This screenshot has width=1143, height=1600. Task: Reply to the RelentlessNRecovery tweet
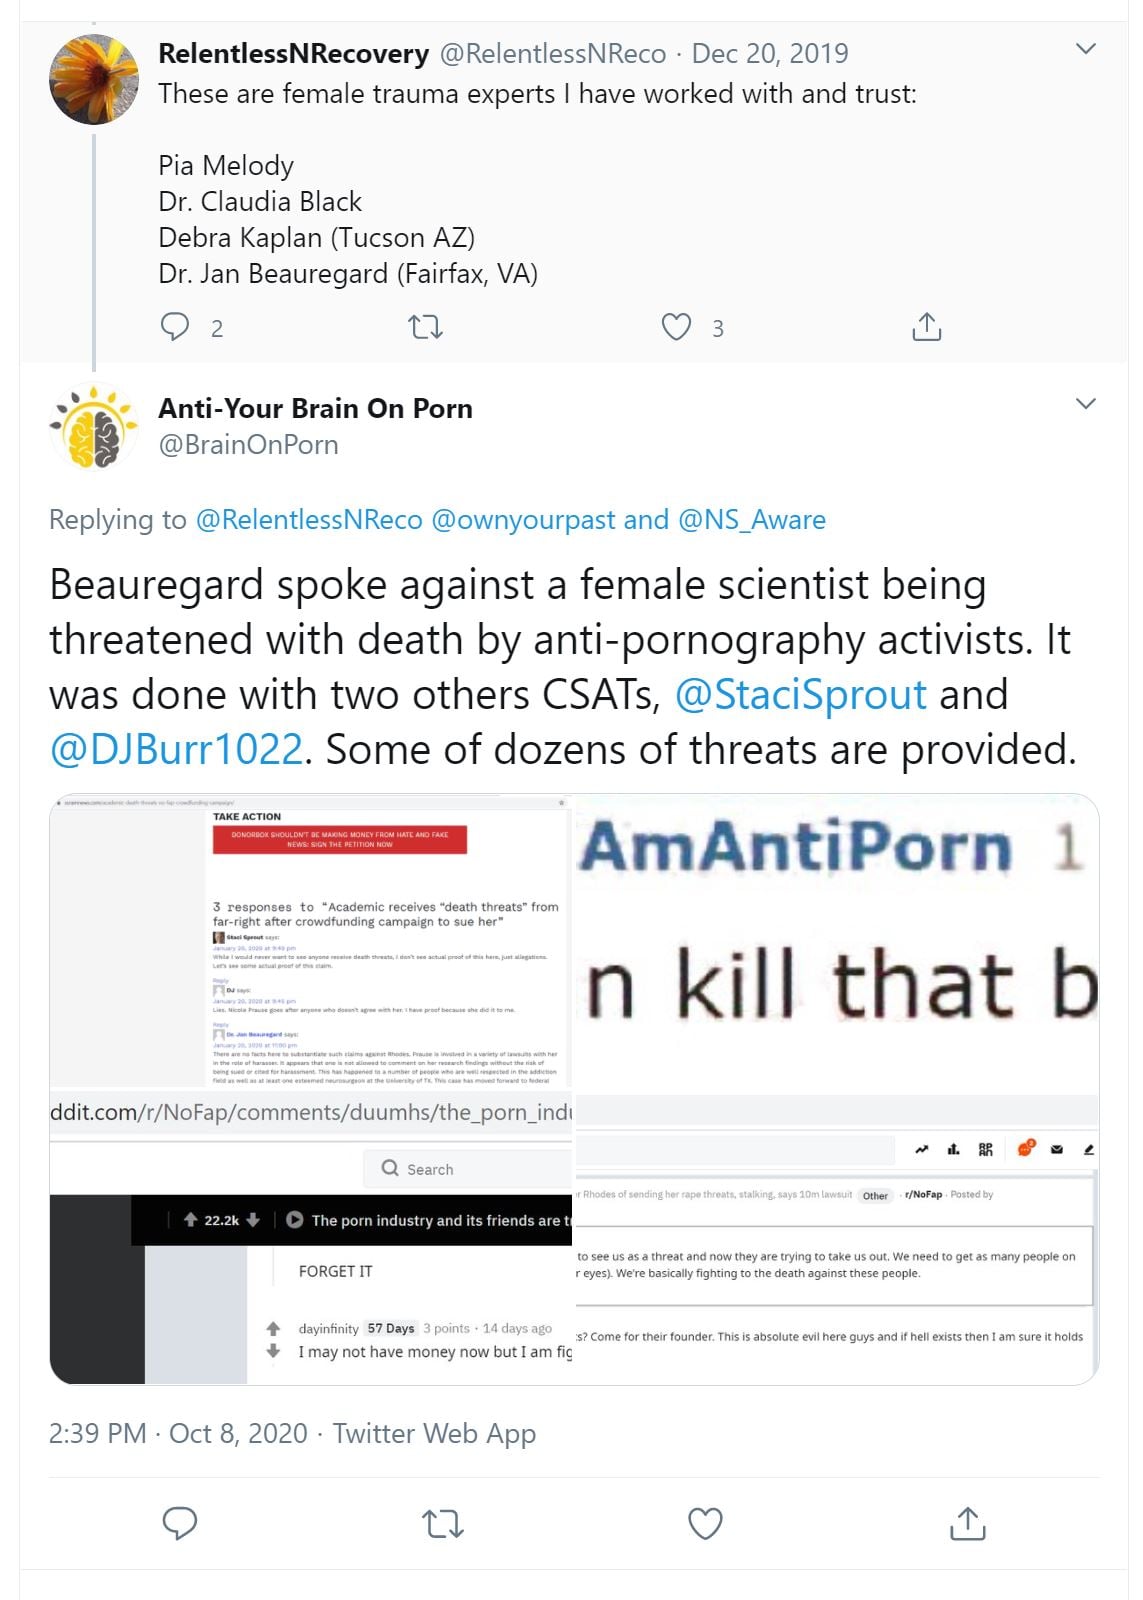[176, 327]
